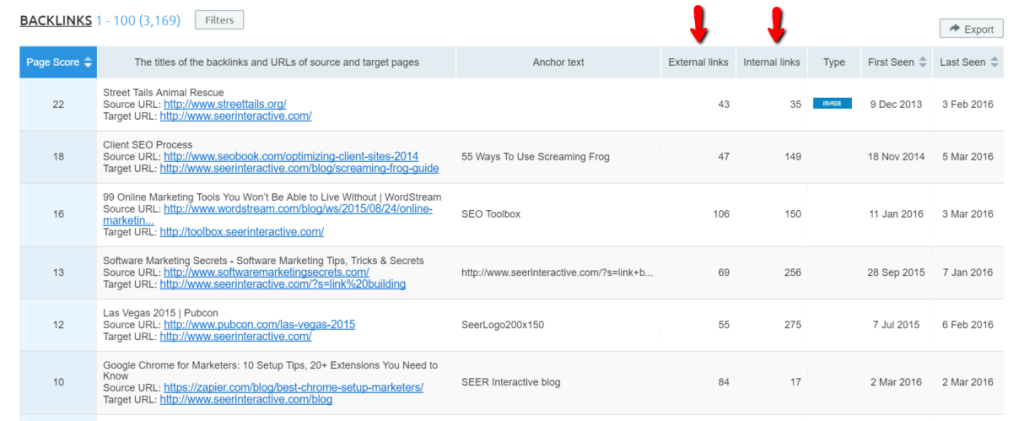
Task: Open the Filters button
Action: (219, 19)
